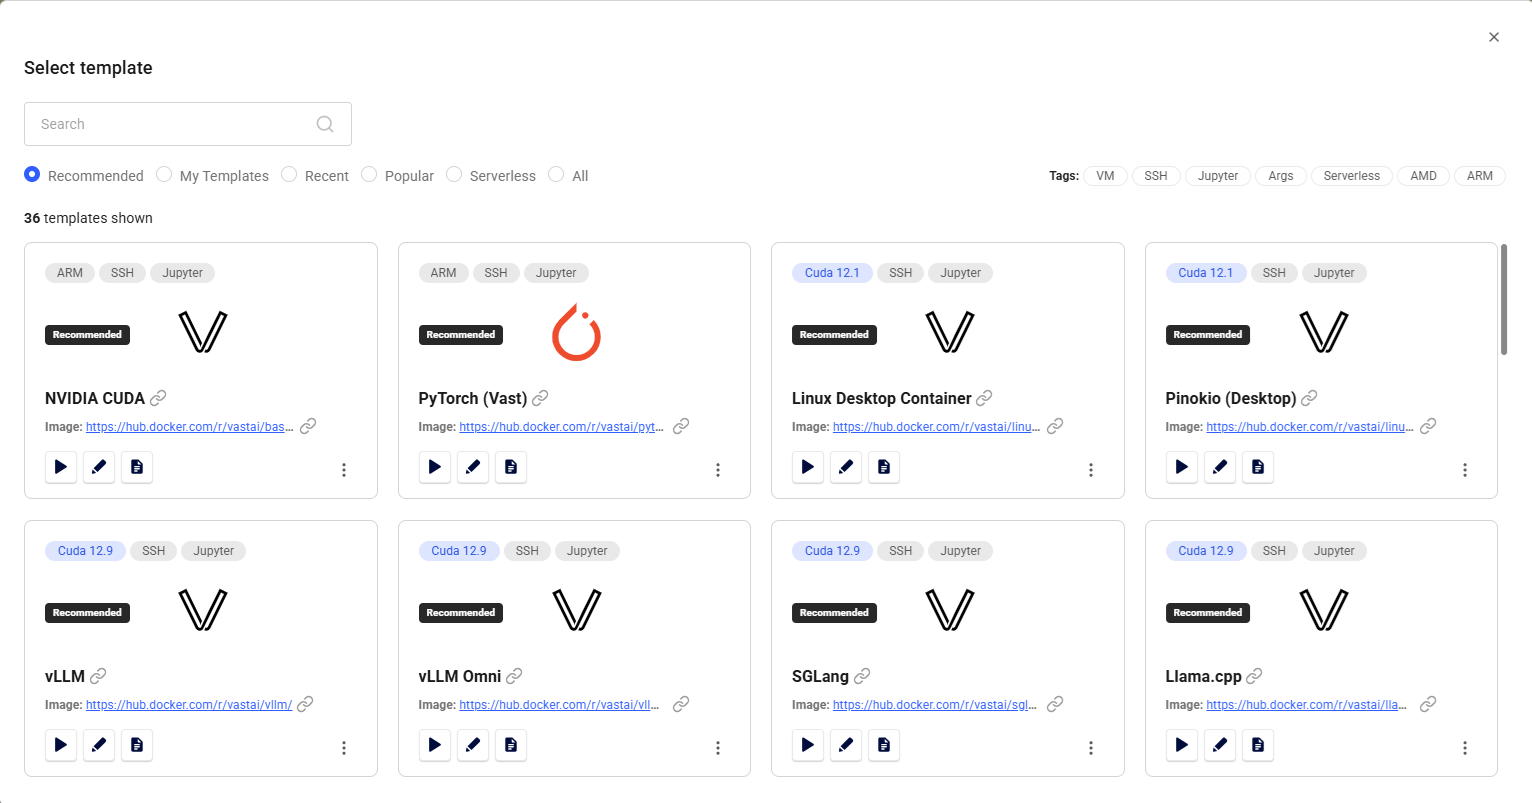Screen dimensions: 1532x803
Task: Open the vLLM template readme
Action: (137, 745)
